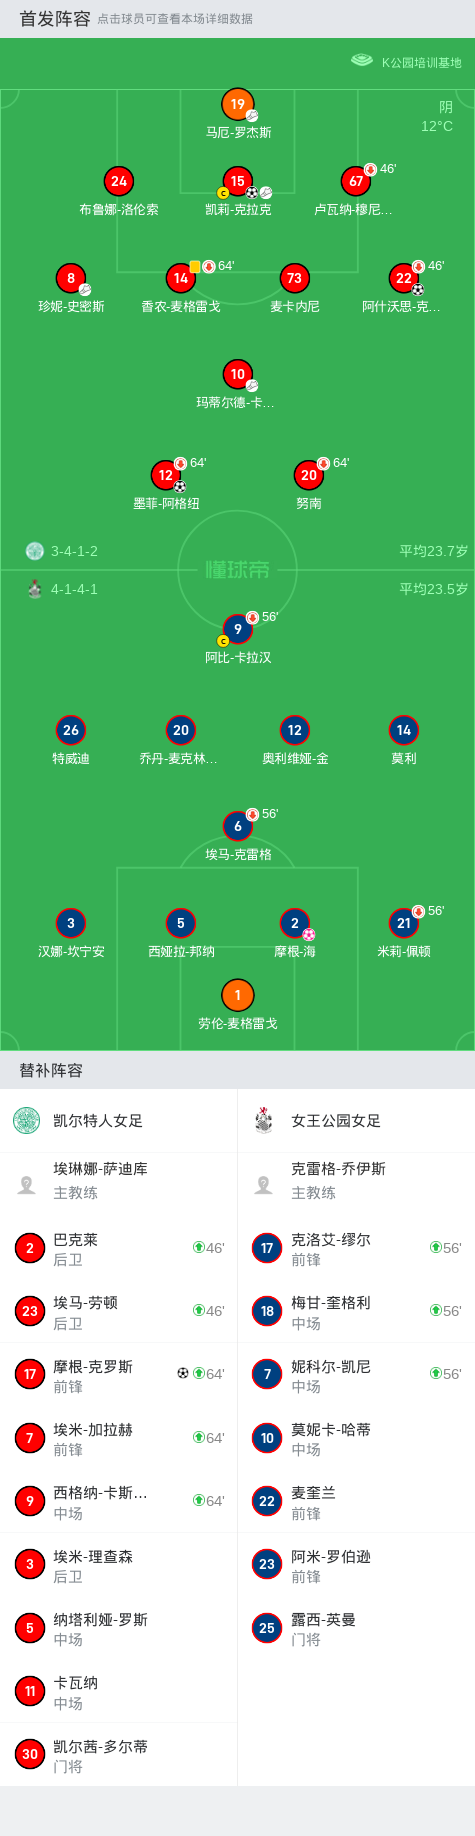This screenshot has height=1836, width=475.
Task: Open goalkeeper number 19 马厄-罗杰斯 player icon
Action: pyautogui.click(x=237, y=104)
